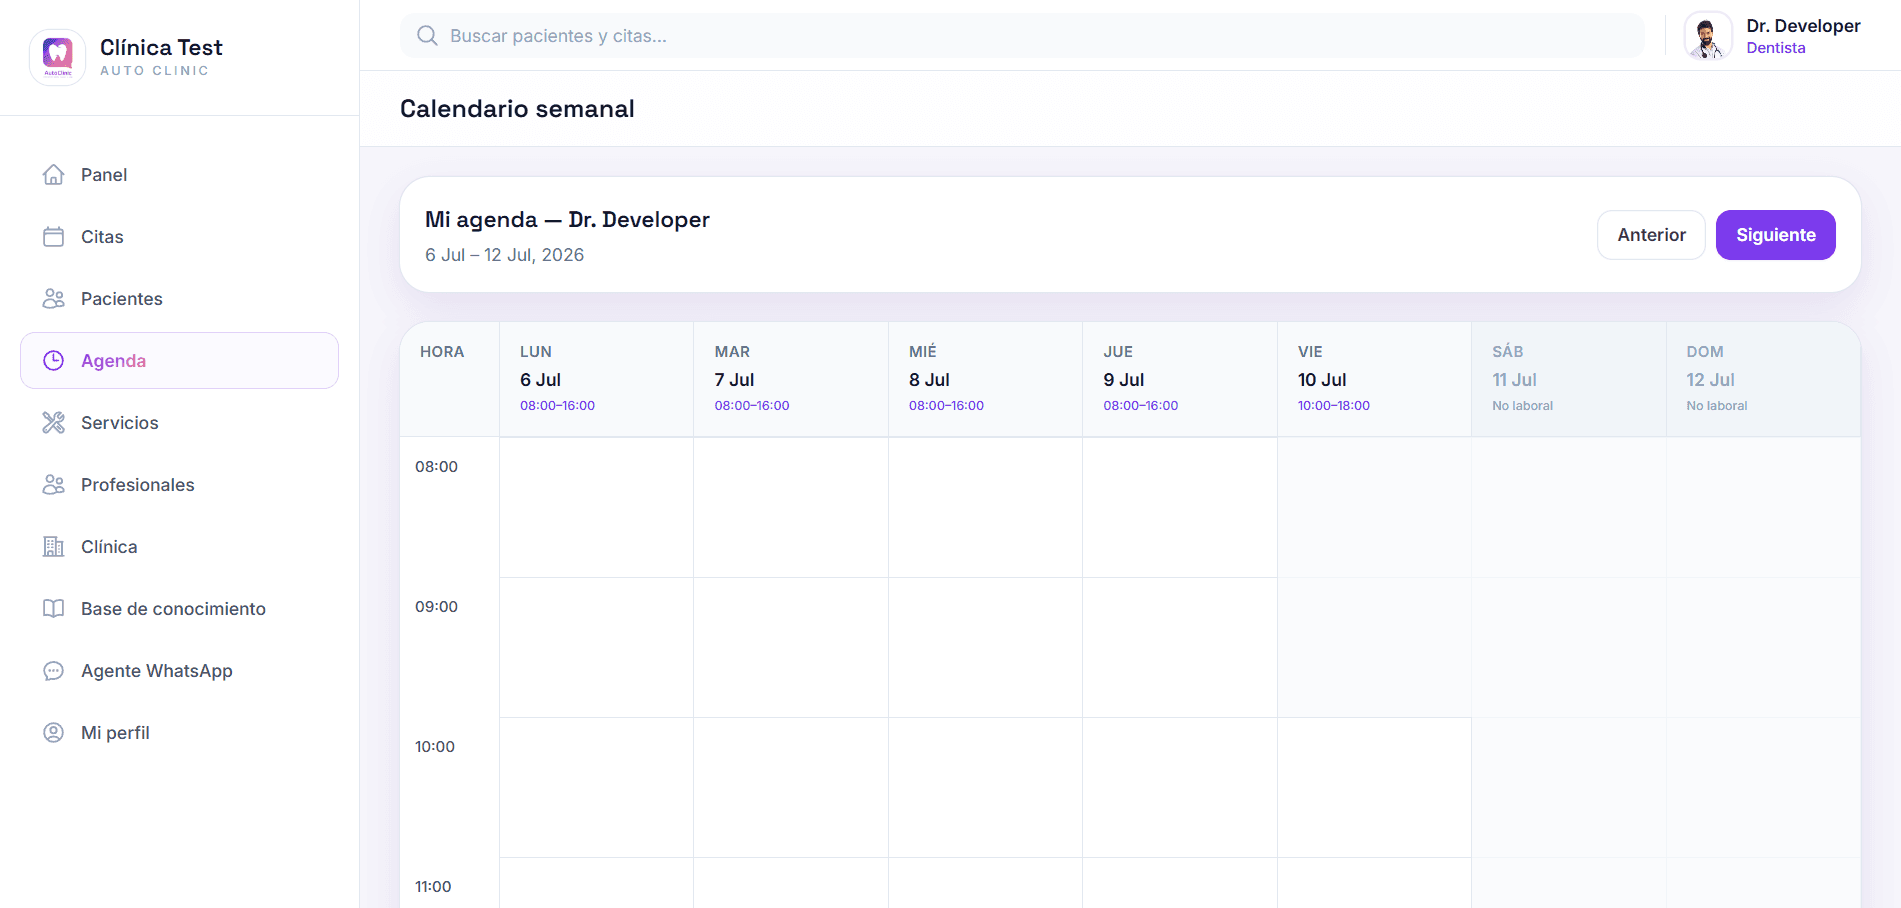Select the SÁB 11 Jul column header
1901x908 pixels.
pyautogui.click(x=1569, y=379)
